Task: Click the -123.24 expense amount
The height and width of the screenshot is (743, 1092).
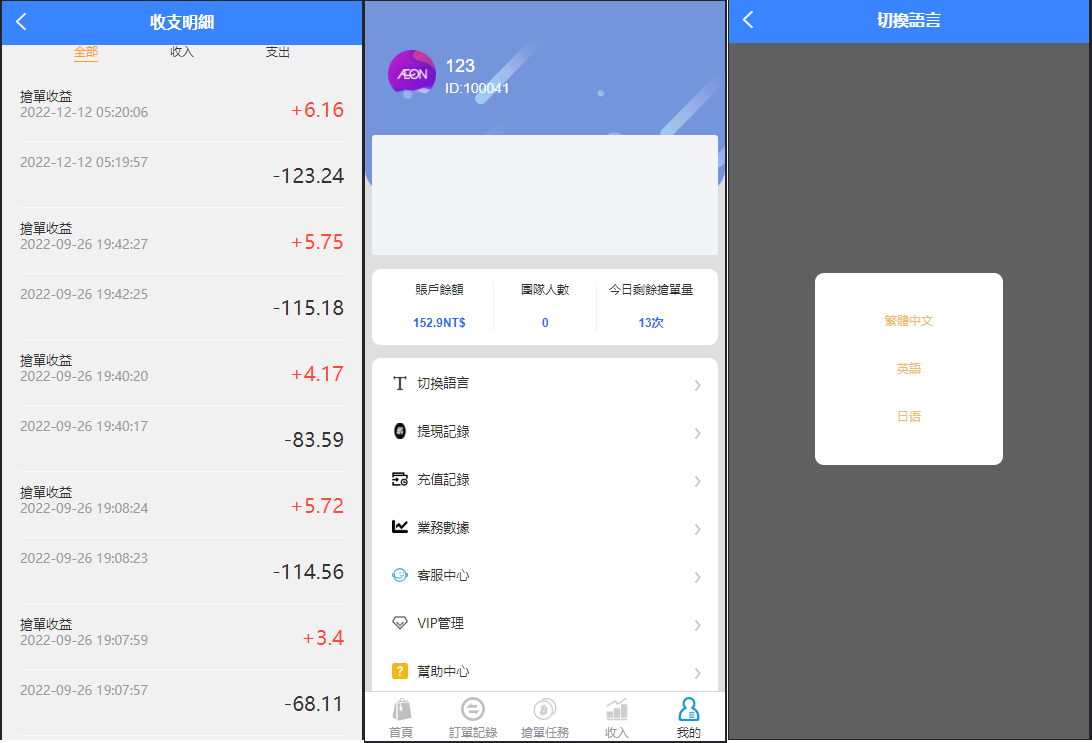Action: click(x=308, y=175)
